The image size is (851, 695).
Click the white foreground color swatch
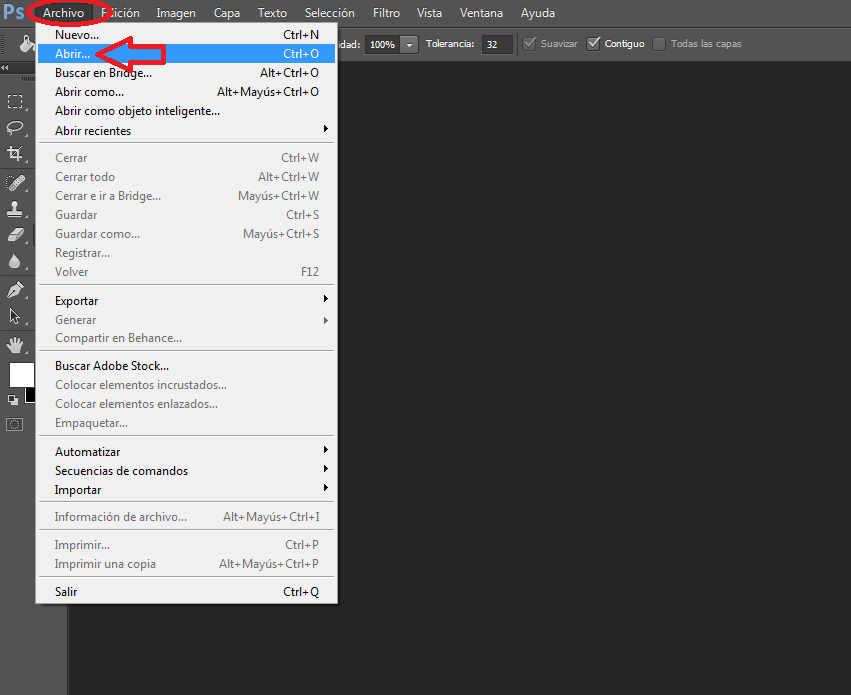tap(21, 375)
